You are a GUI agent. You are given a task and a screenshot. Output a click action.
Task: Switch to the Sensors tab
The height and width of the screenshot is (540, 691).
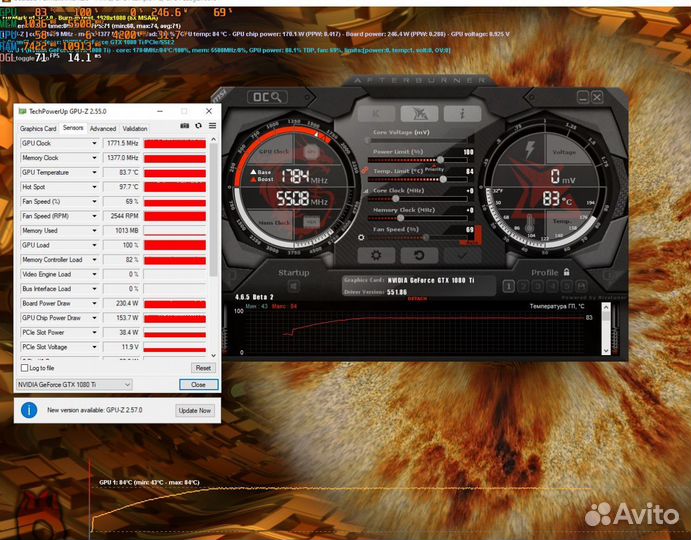coord(73,127)
